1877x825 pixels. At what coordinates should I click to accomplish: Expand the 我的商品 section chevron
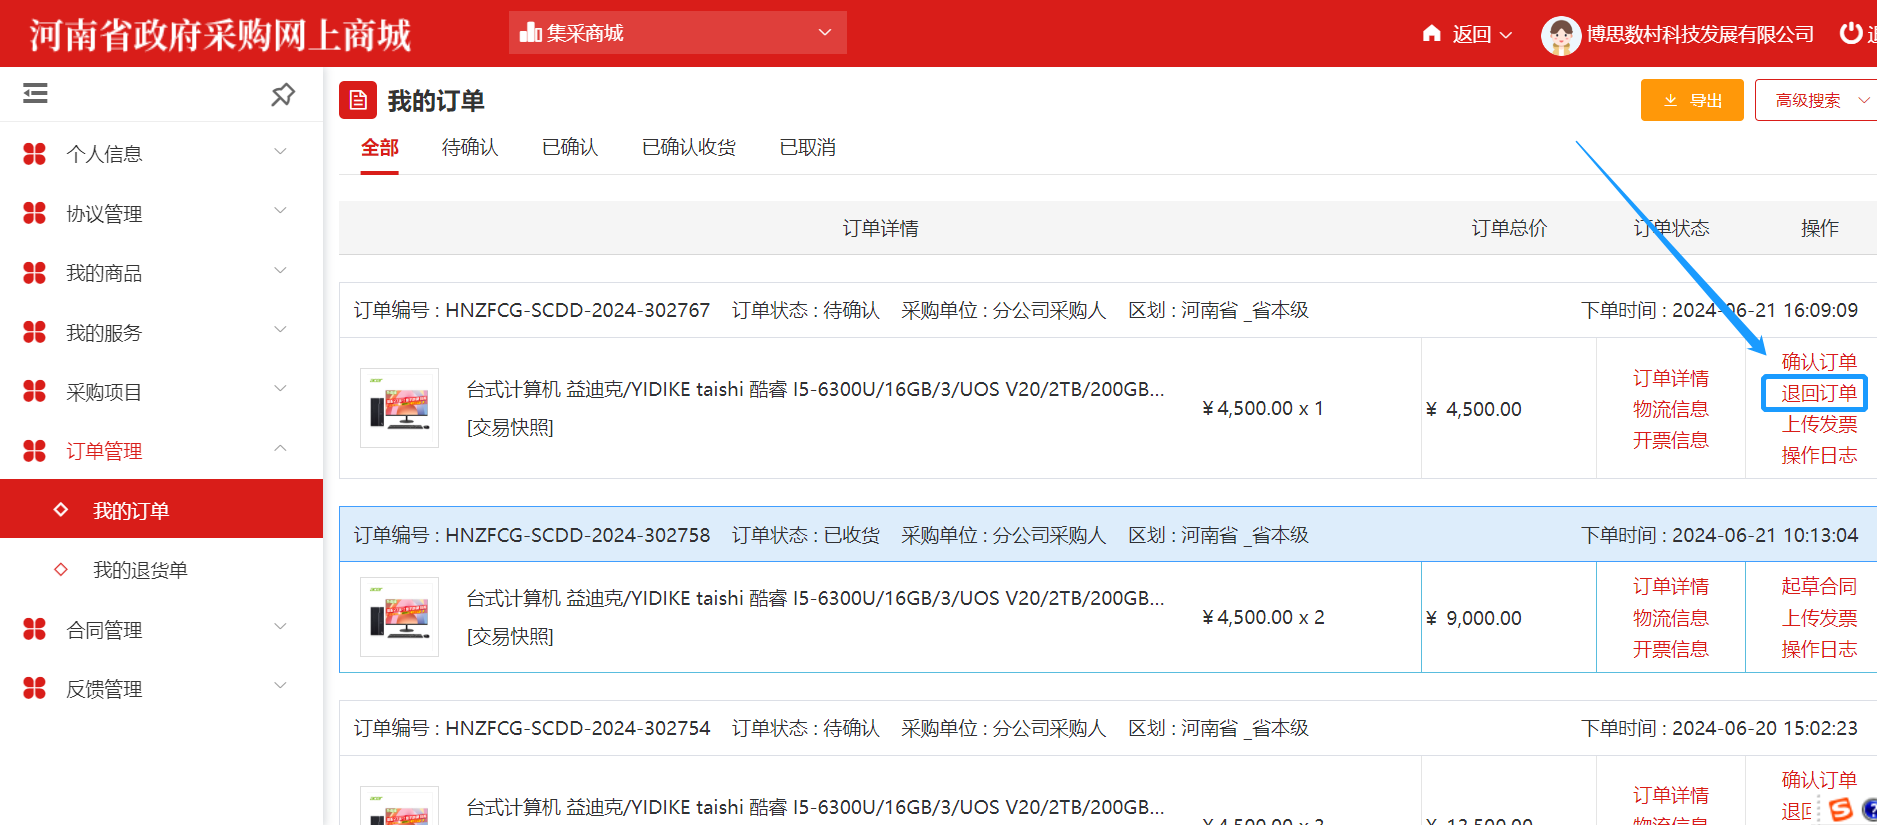[x=281, y=271]
